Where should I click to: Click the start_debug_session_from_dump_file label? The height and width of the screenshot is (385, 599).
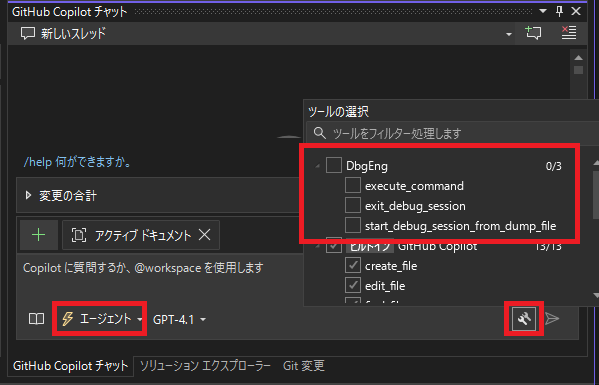[x=460, y=226]
